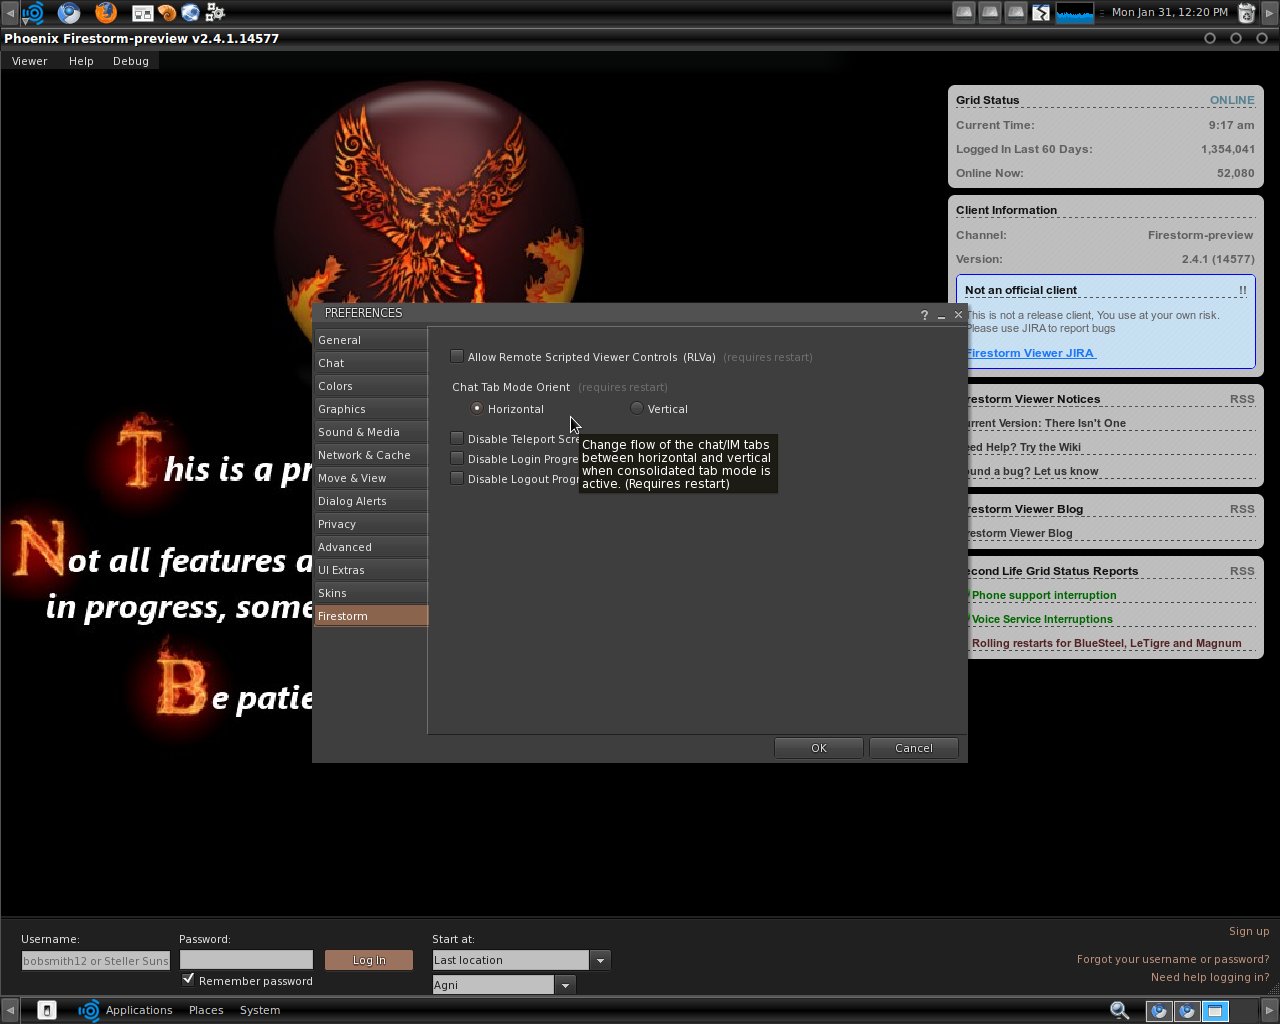The width and height of the screenshot is (1280, 1024).
Task: Select the Horizontal chat tab orientation
Action: click(477, 408)
